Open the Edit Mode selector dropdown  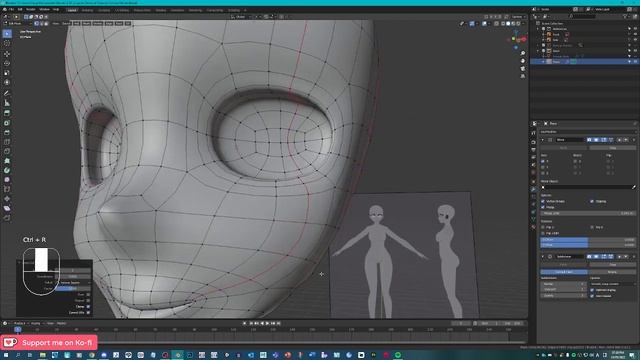18,24
